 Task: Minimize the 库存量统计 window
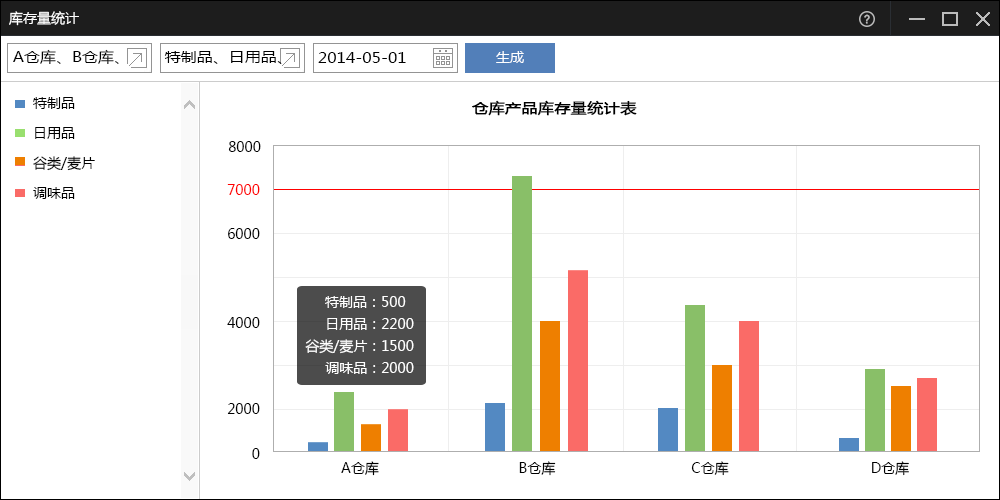click(917, 19)
